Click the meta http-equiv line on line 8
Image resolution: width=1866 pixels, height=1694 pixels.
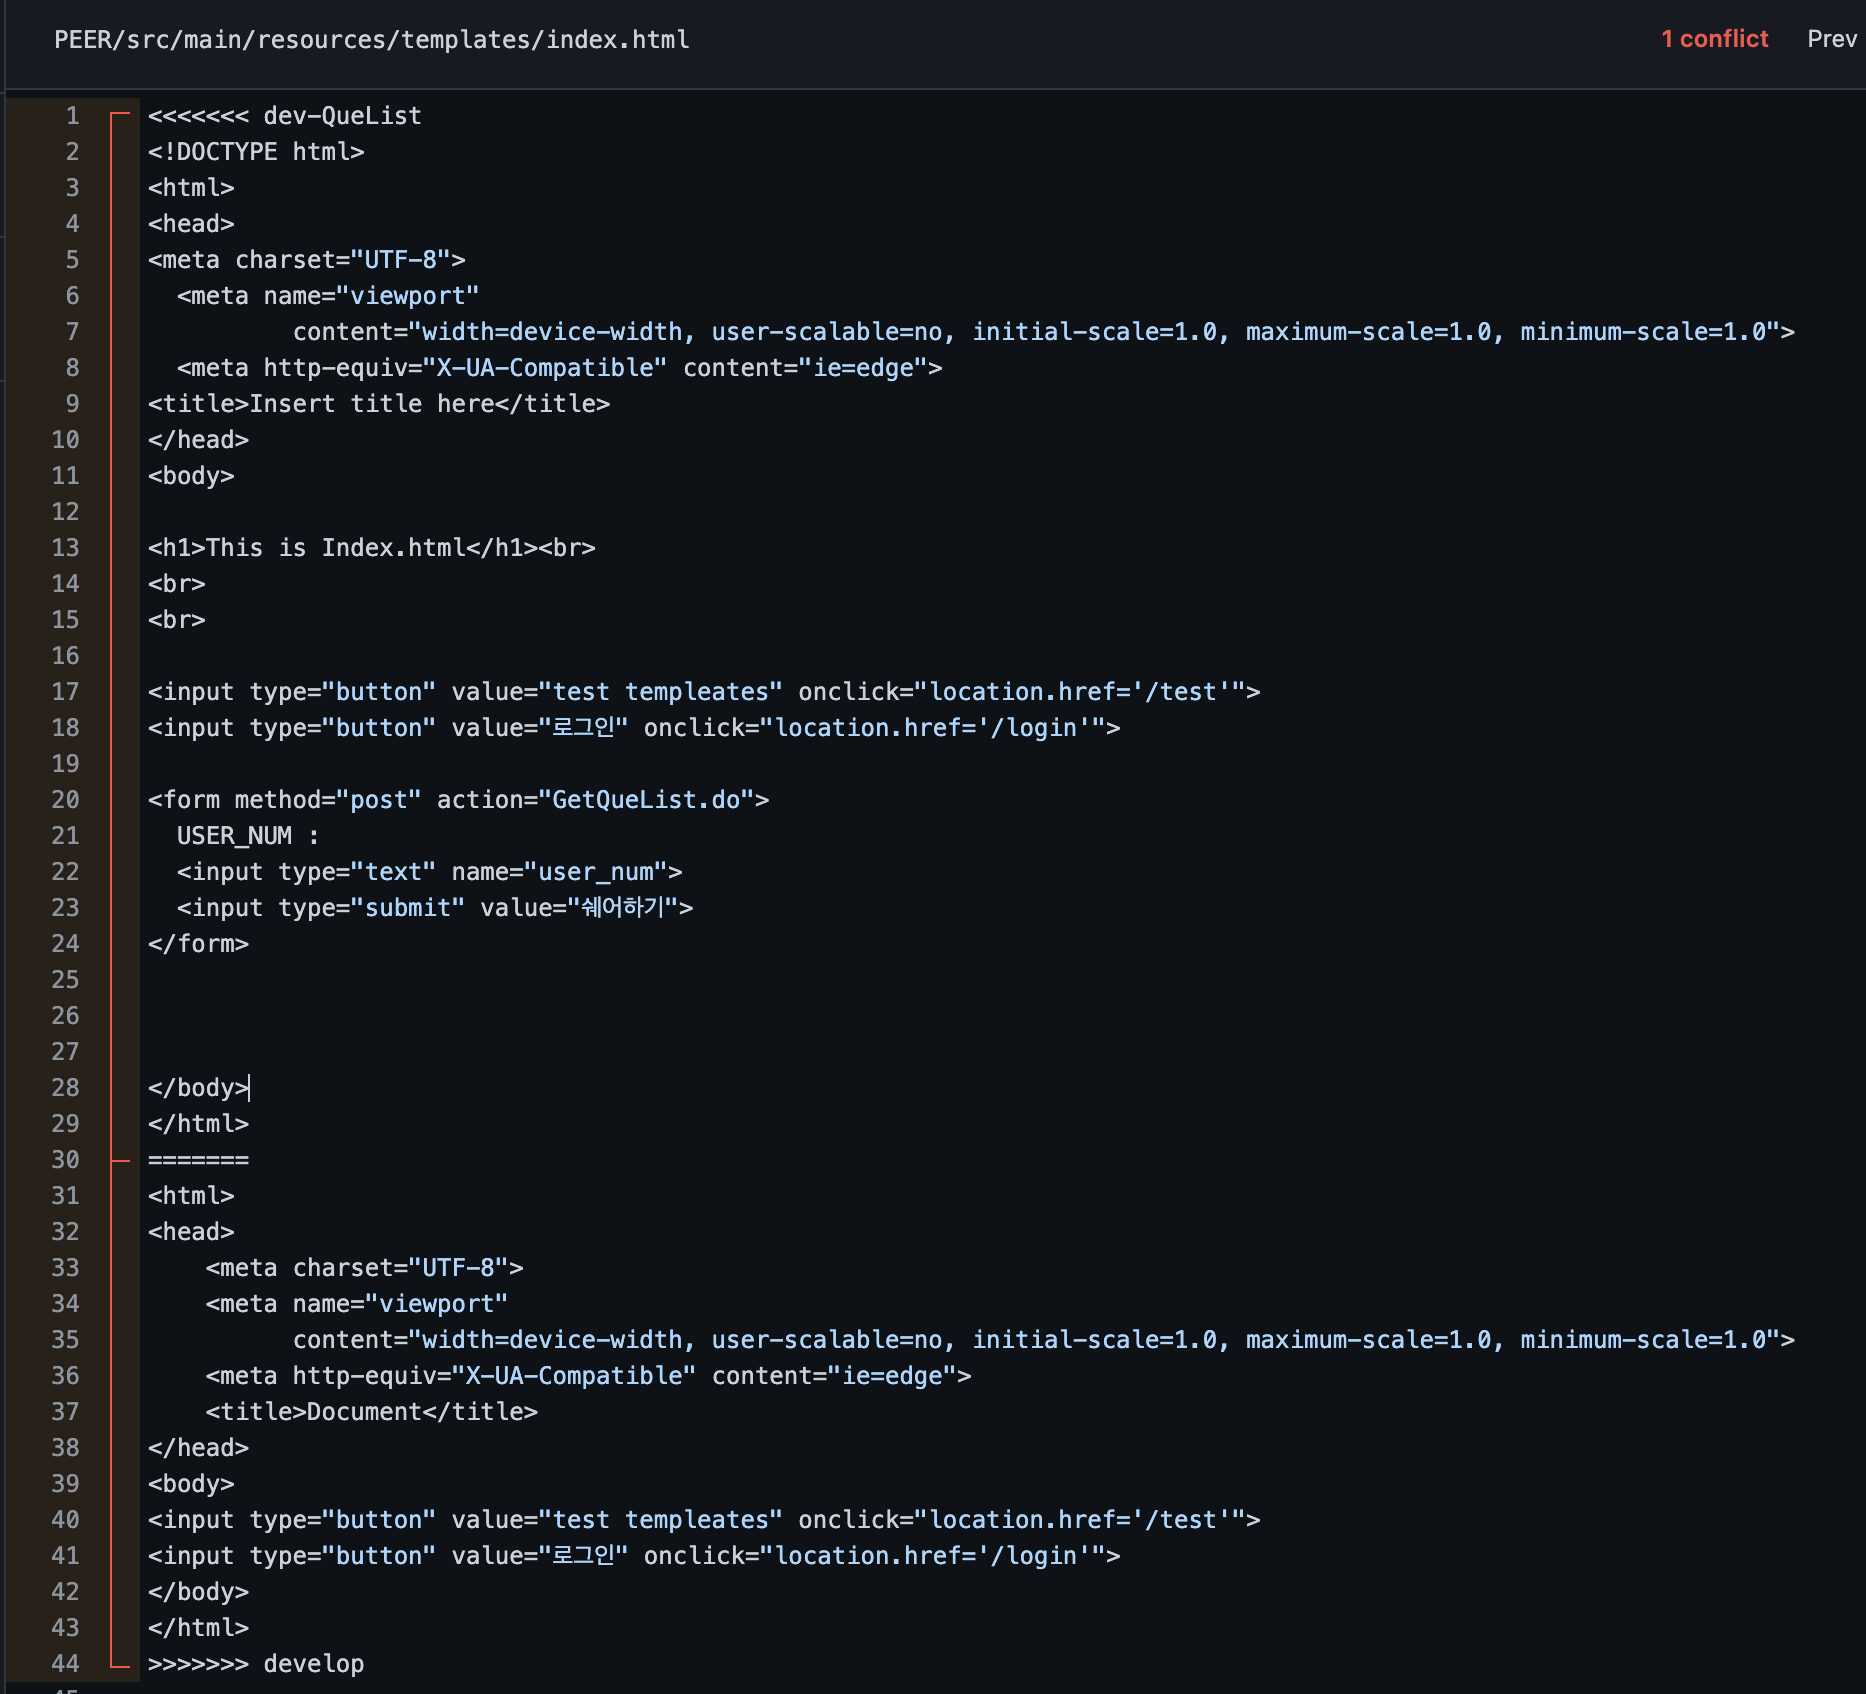[x=560, y=368]
